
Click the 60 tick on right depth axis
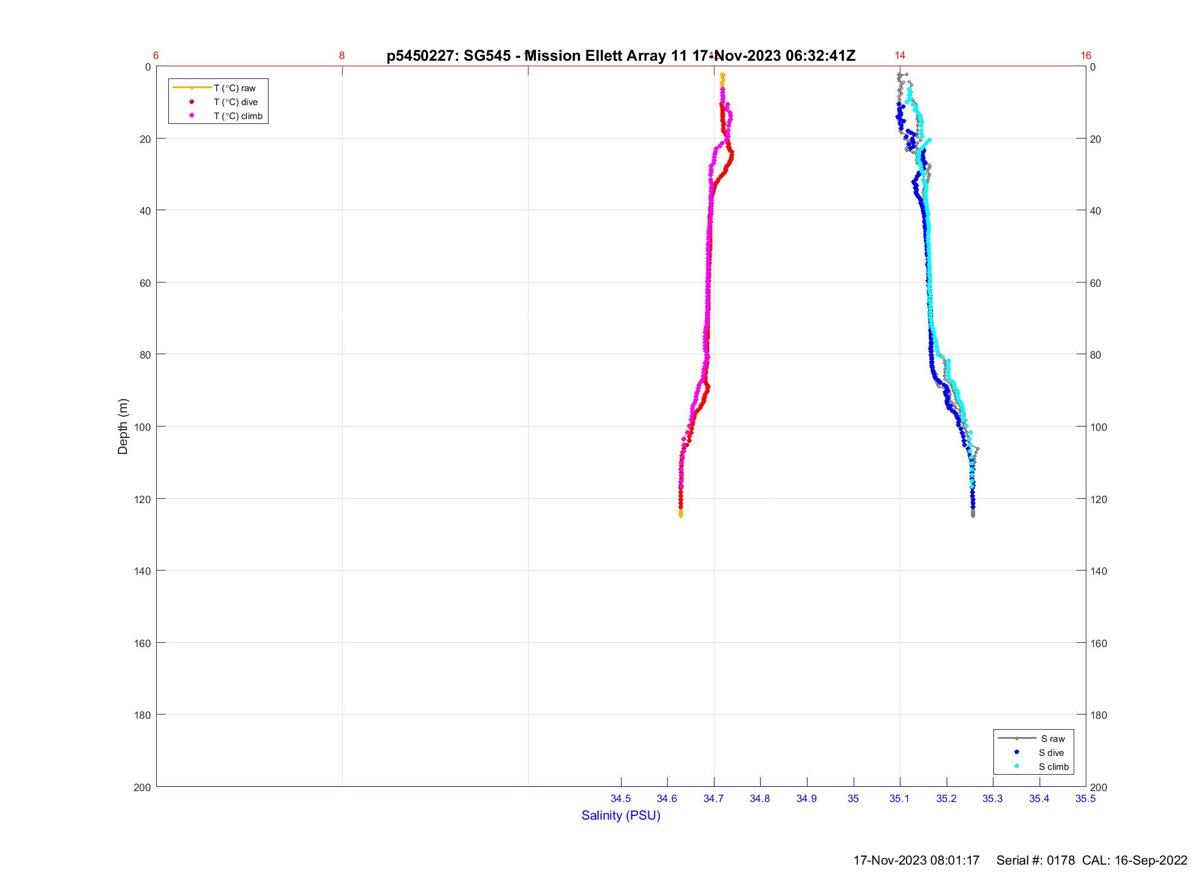tap(1097, 283)
